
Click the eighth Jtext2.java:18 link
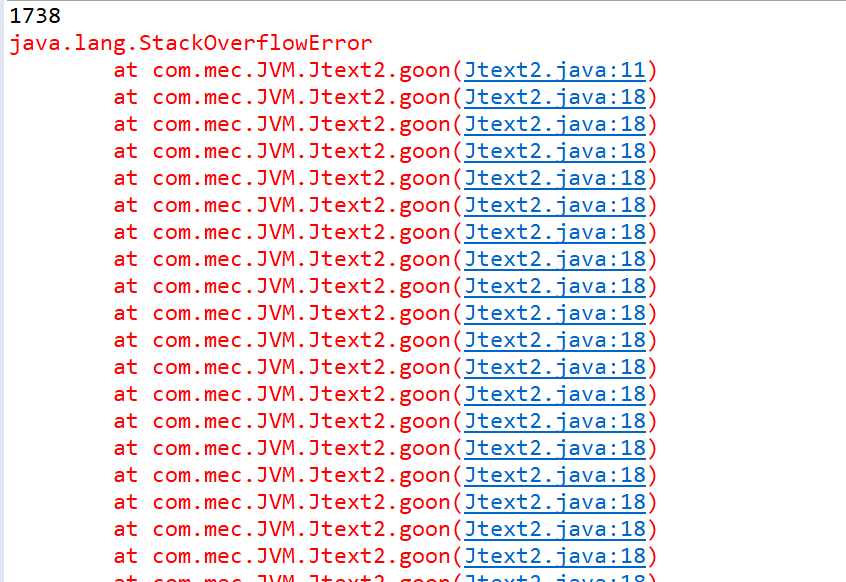[555, 286]
